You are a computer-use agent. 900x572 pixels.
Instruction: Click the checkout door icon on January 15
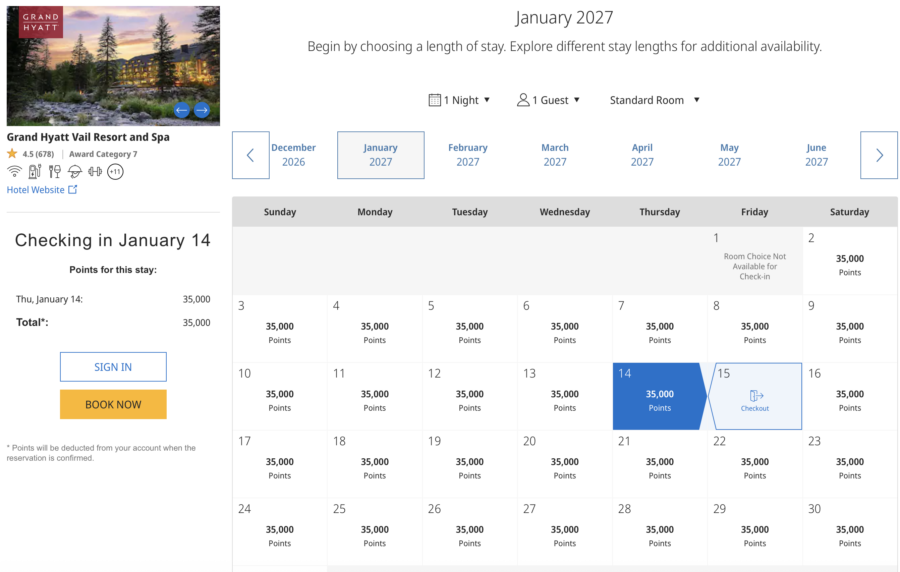[x=756, y=395]
